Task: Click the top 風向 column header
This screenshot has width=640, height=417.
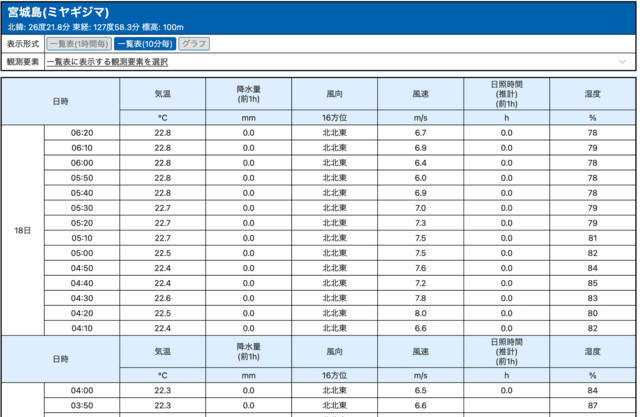Action: (x=334, y=94)
